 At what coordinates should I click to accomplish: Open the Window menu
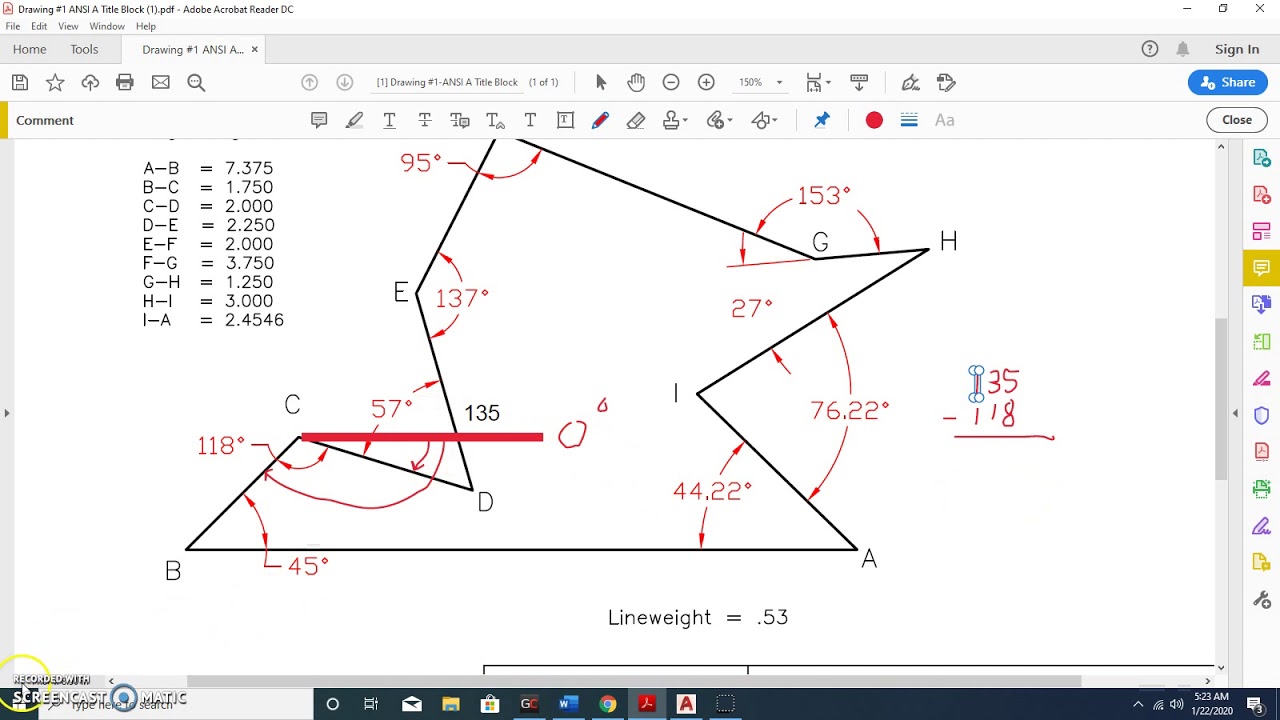click(x=107, y=26)
